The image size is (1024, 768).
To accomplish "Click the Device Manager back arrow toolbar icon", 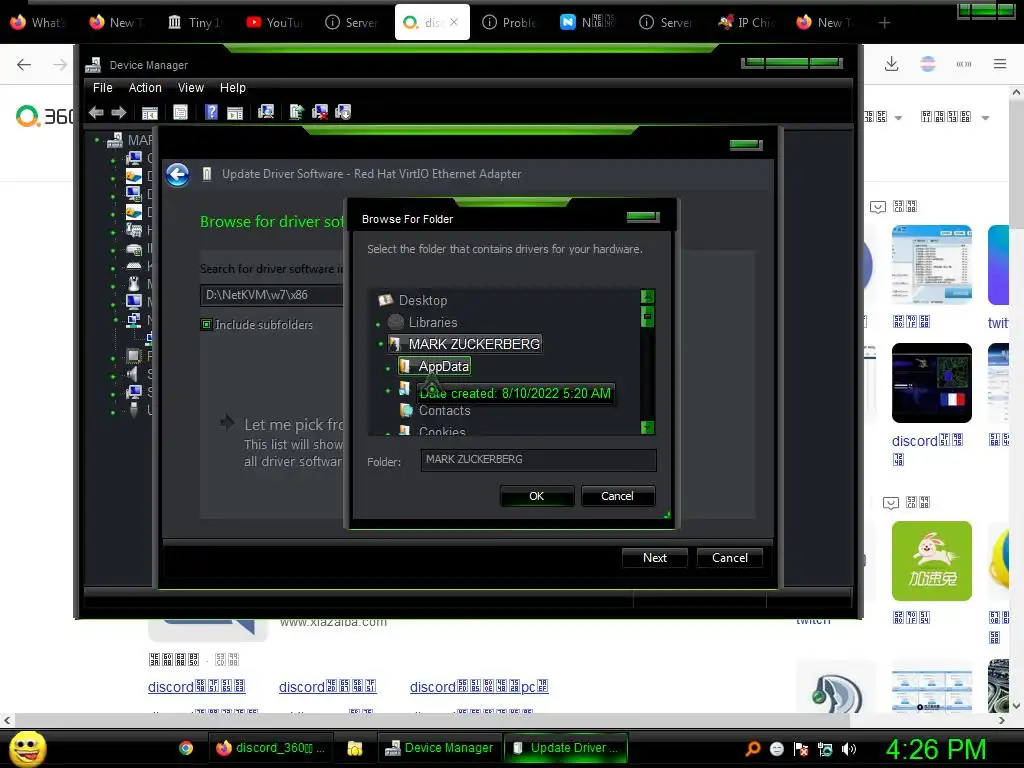I will pyautogui.click(x=96, y=112).
